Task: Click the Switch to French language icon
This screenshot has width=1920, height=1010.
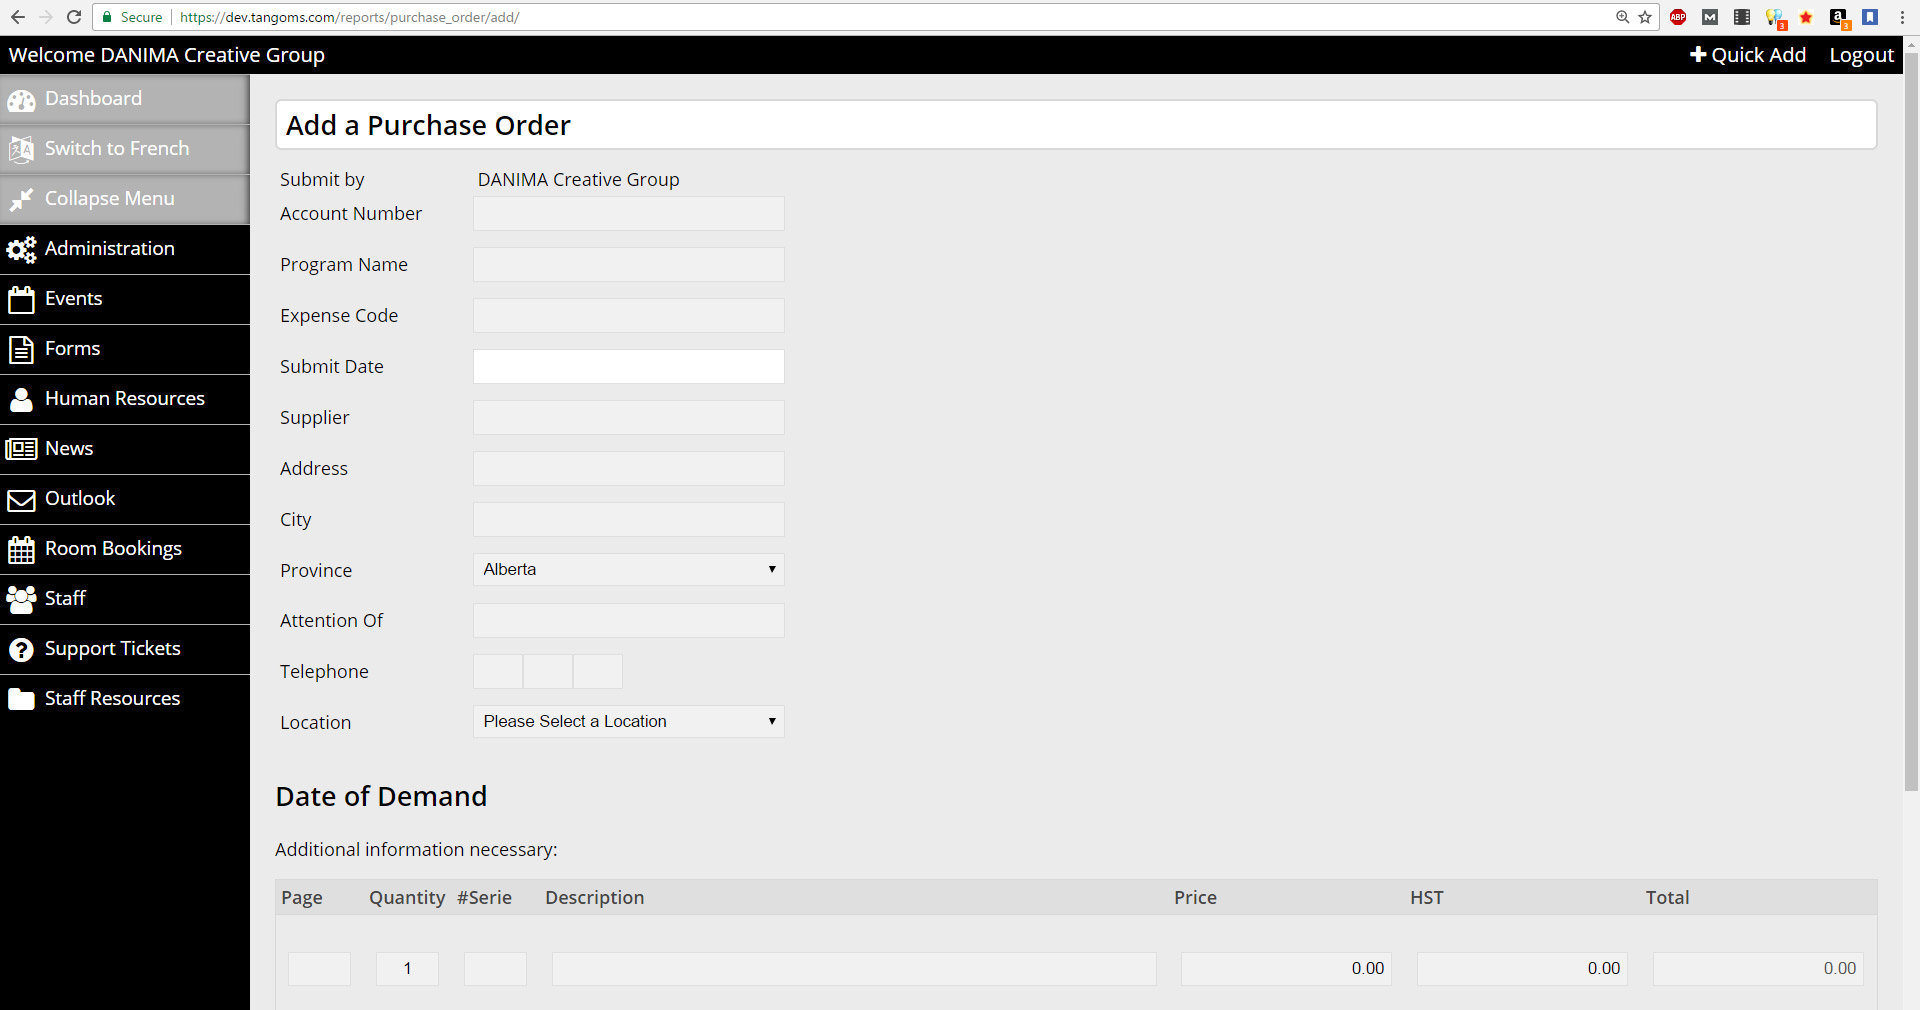Action: click(x=21, y=149)
